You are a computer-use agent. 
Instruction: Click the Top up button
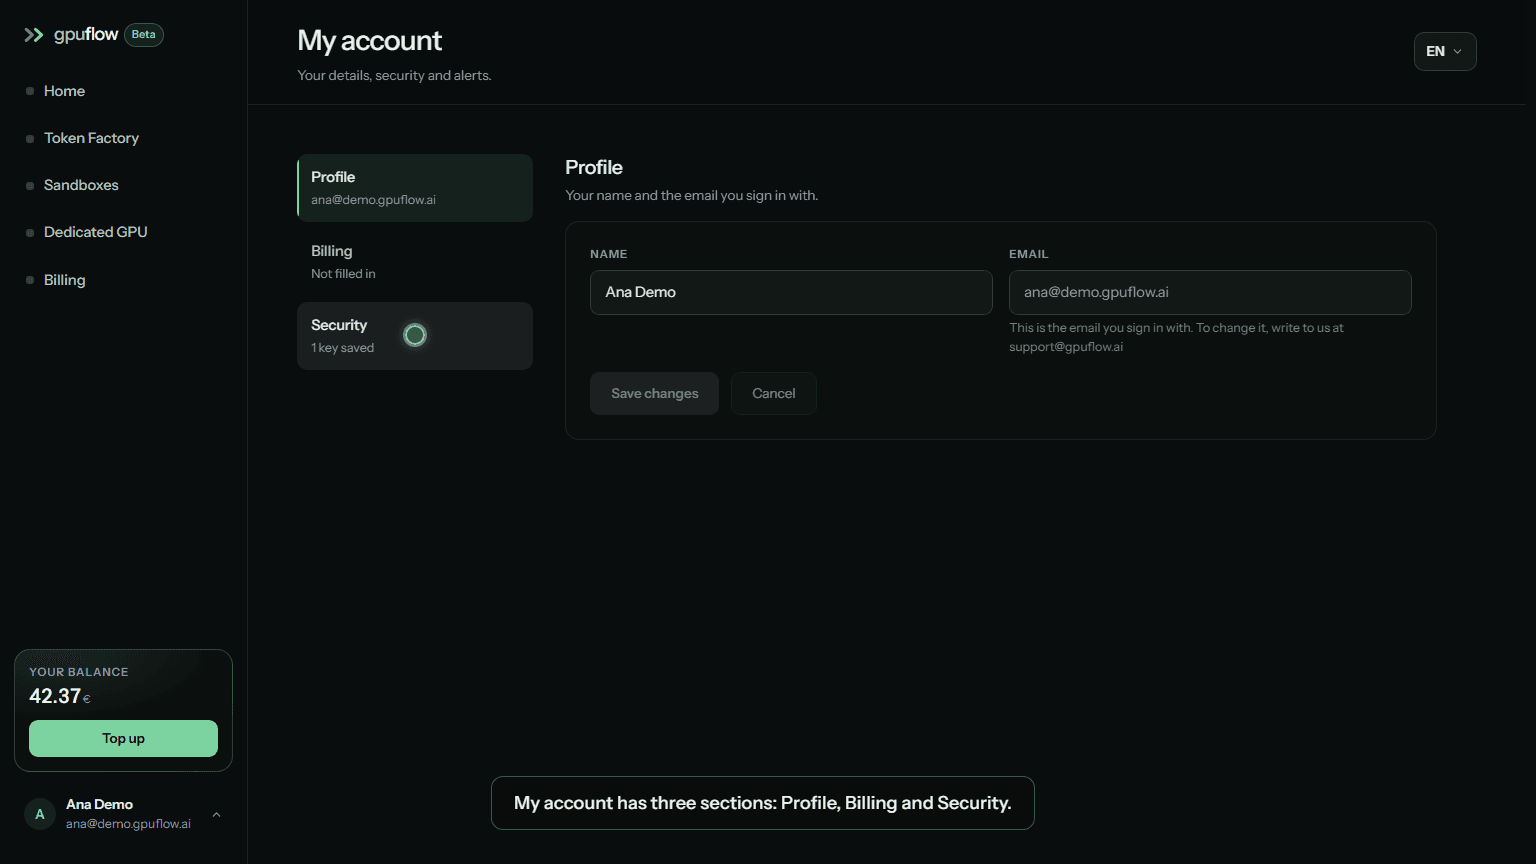(123, 738)
